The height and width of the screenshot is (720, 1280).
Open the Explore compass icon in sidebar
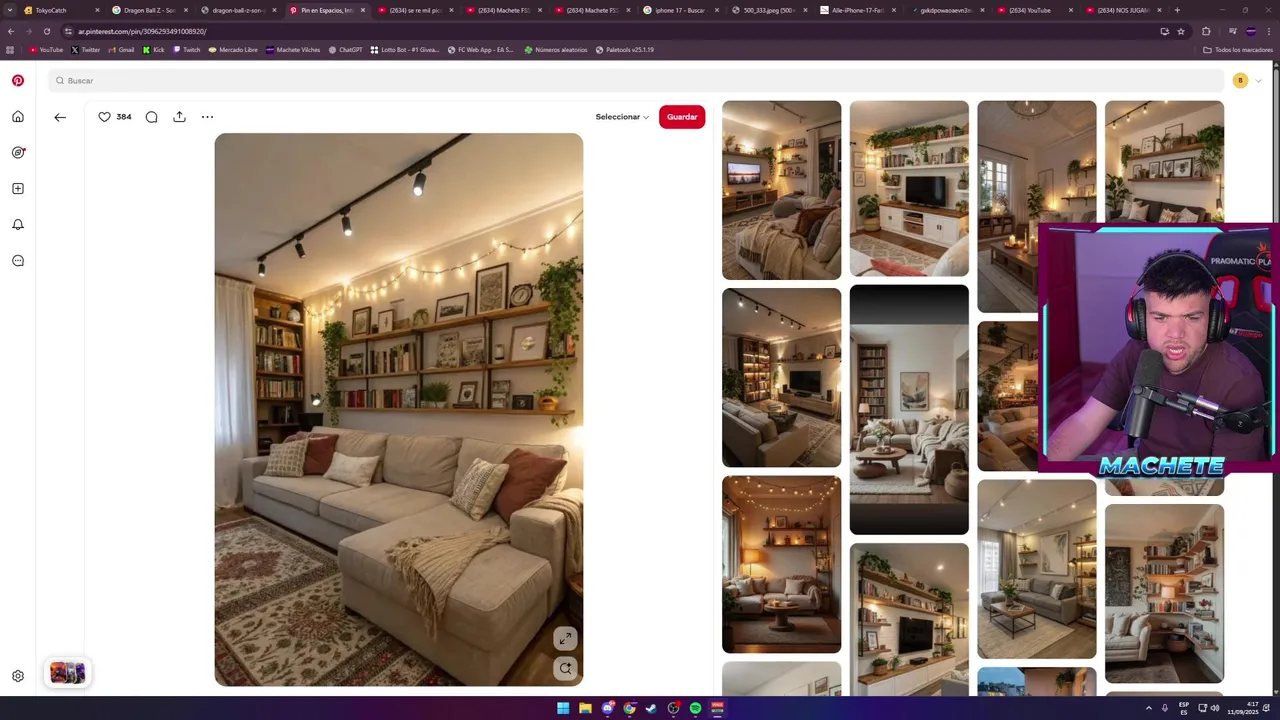[18, 153]
